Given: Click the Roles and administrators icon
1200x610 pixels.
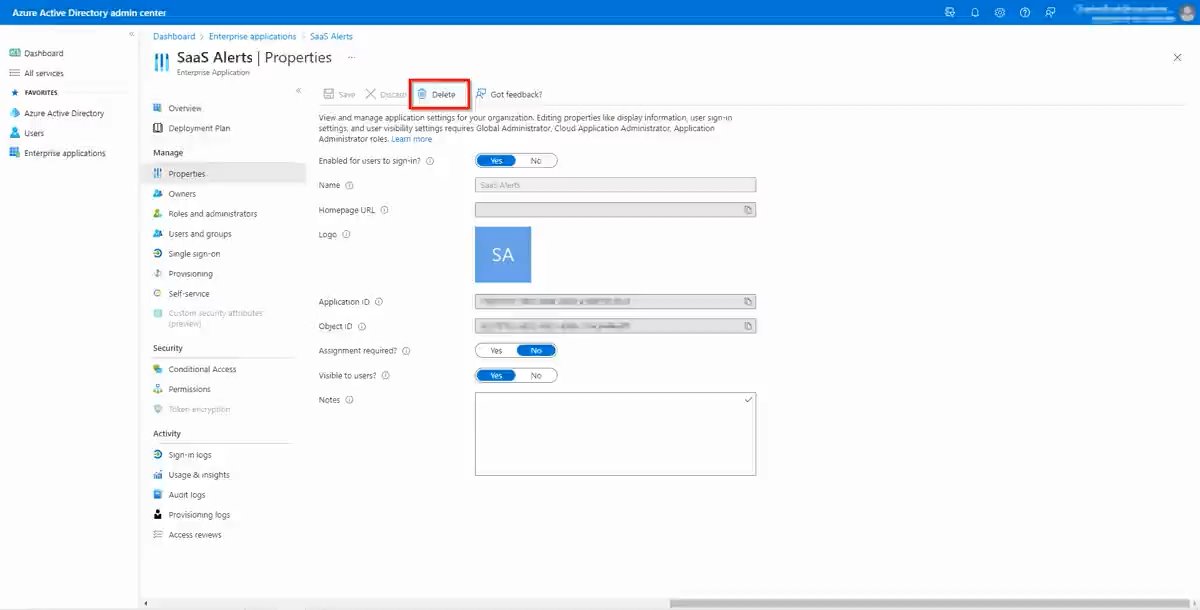Looking at the screenshot, I should (158, 214).
